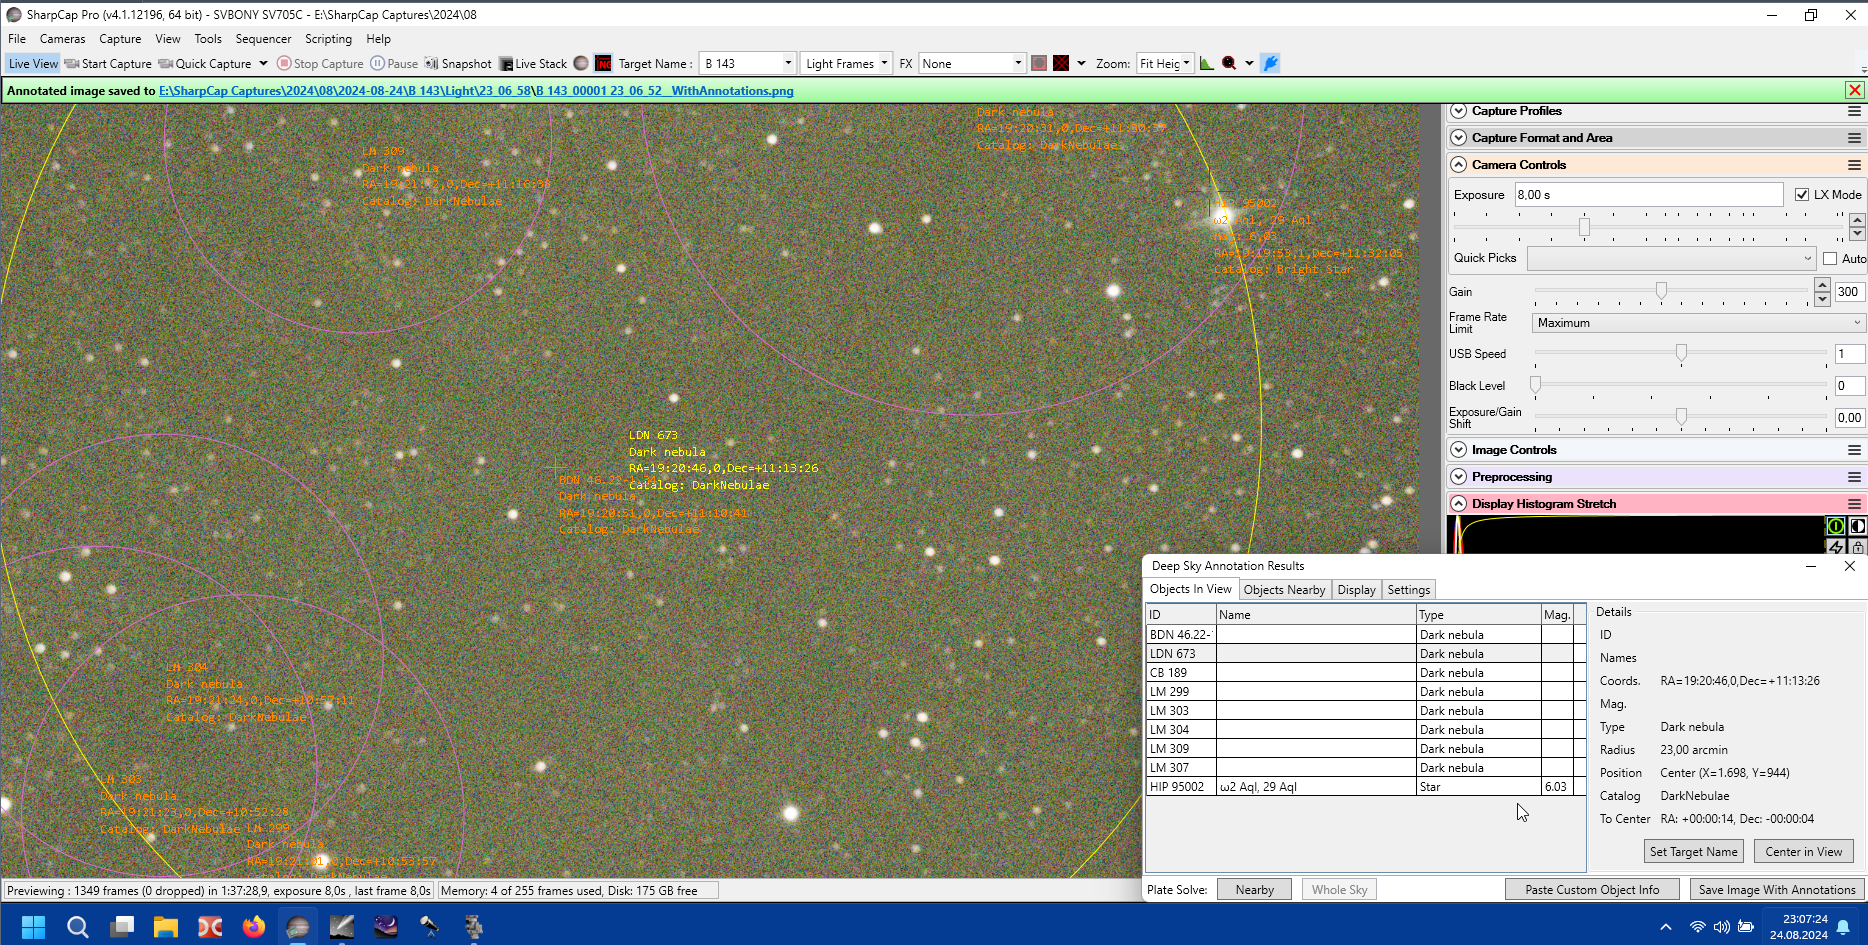
Task: Click the Live View toolbar button
Action: tap(33, 63)
